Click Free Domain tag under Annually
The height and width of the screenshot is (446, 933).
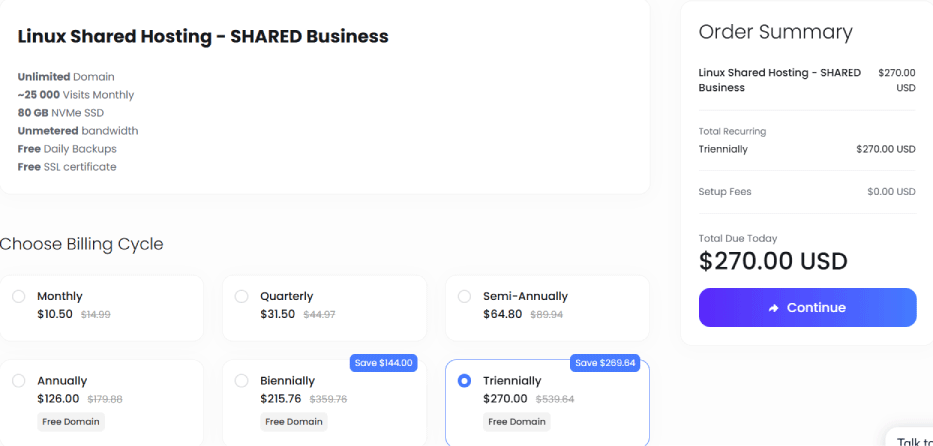[72, 422]
